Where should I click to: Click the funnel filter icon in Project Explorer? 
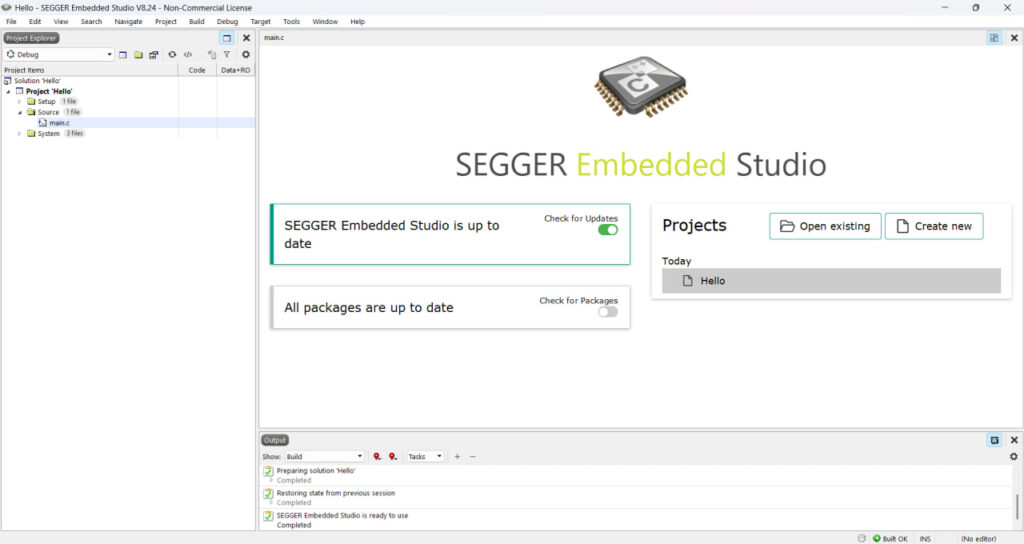(x=227, y=55)
